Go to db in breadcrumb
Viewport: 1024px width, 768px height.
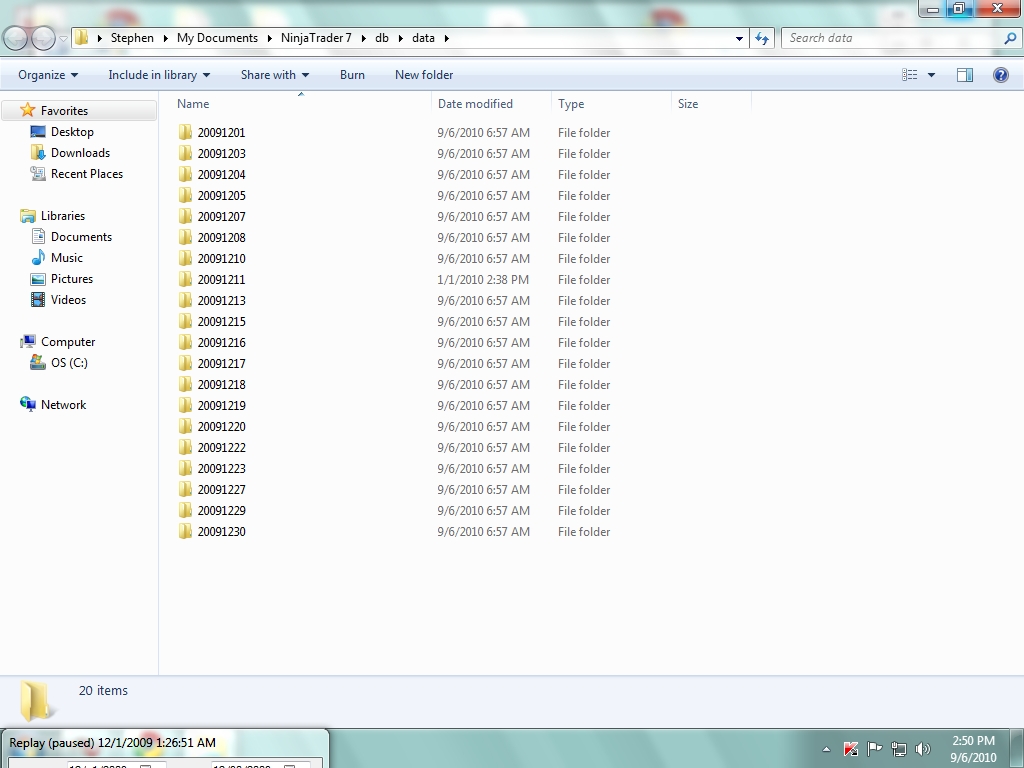click(x=382, y=38)
